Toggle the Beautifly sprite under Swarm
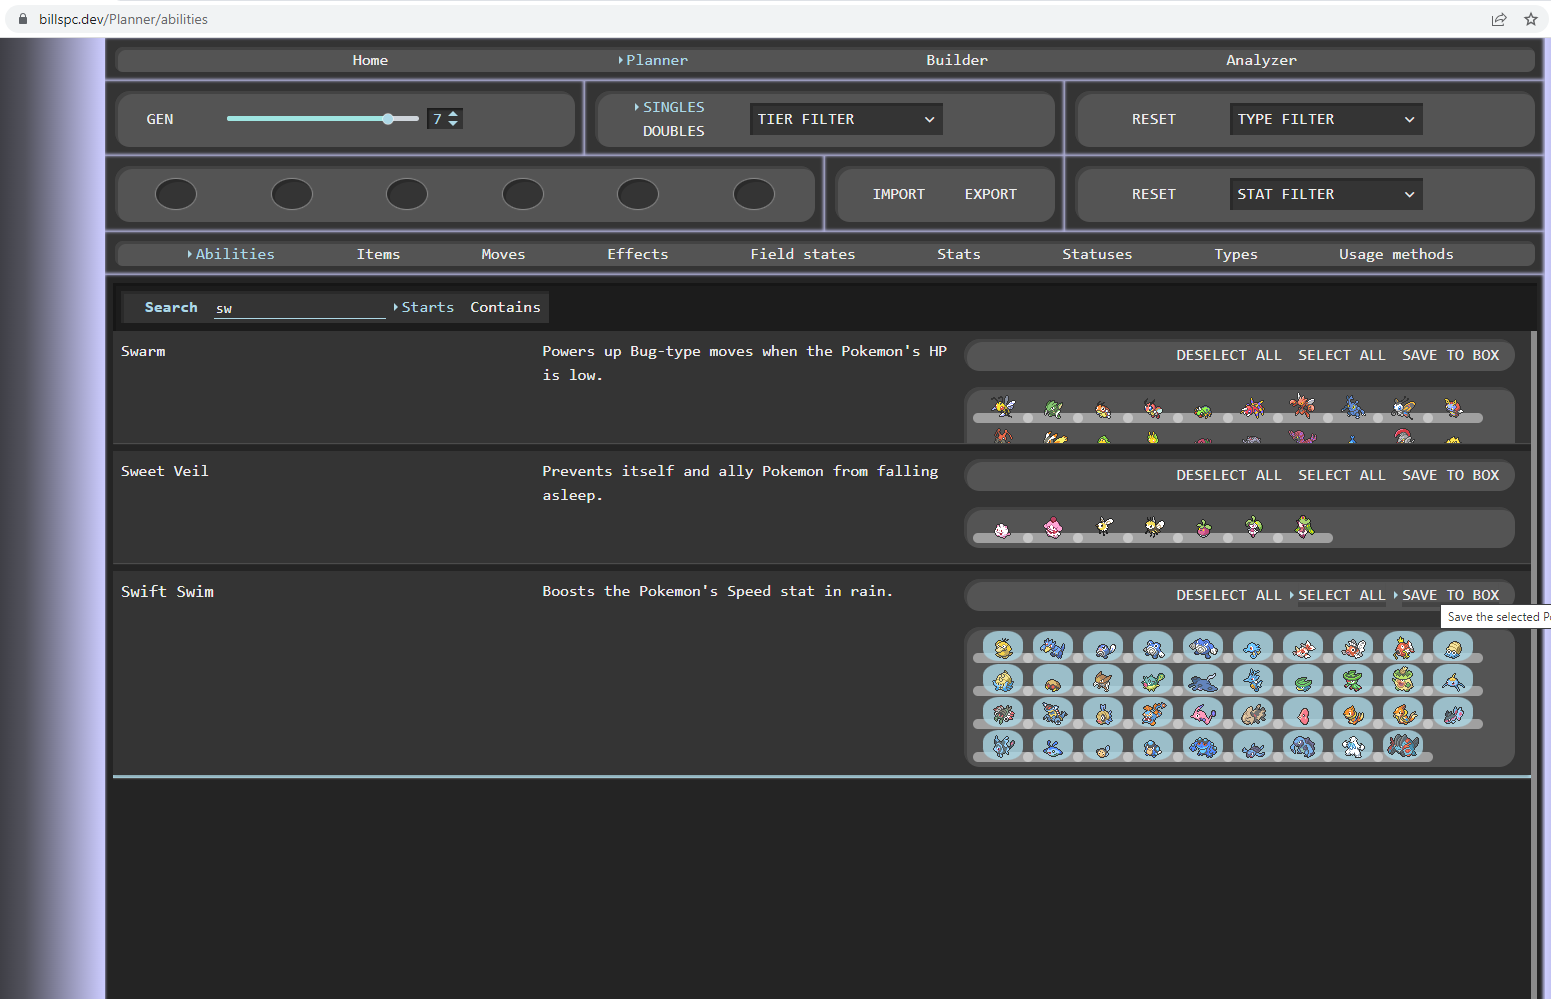This screenshot has width=1551, height=999. tap(1403, 407)
